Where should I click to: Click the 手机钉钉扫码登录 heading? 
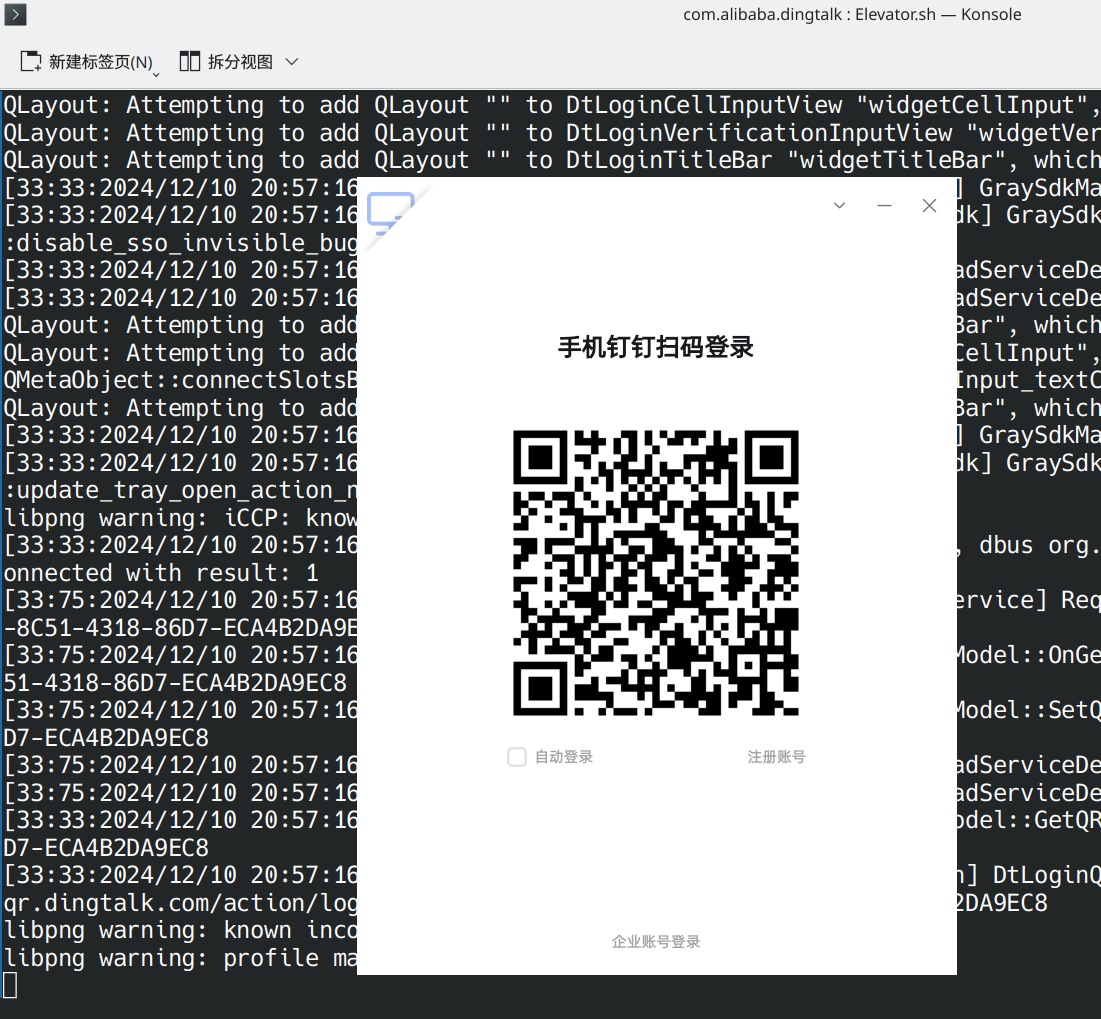point(656,347)
